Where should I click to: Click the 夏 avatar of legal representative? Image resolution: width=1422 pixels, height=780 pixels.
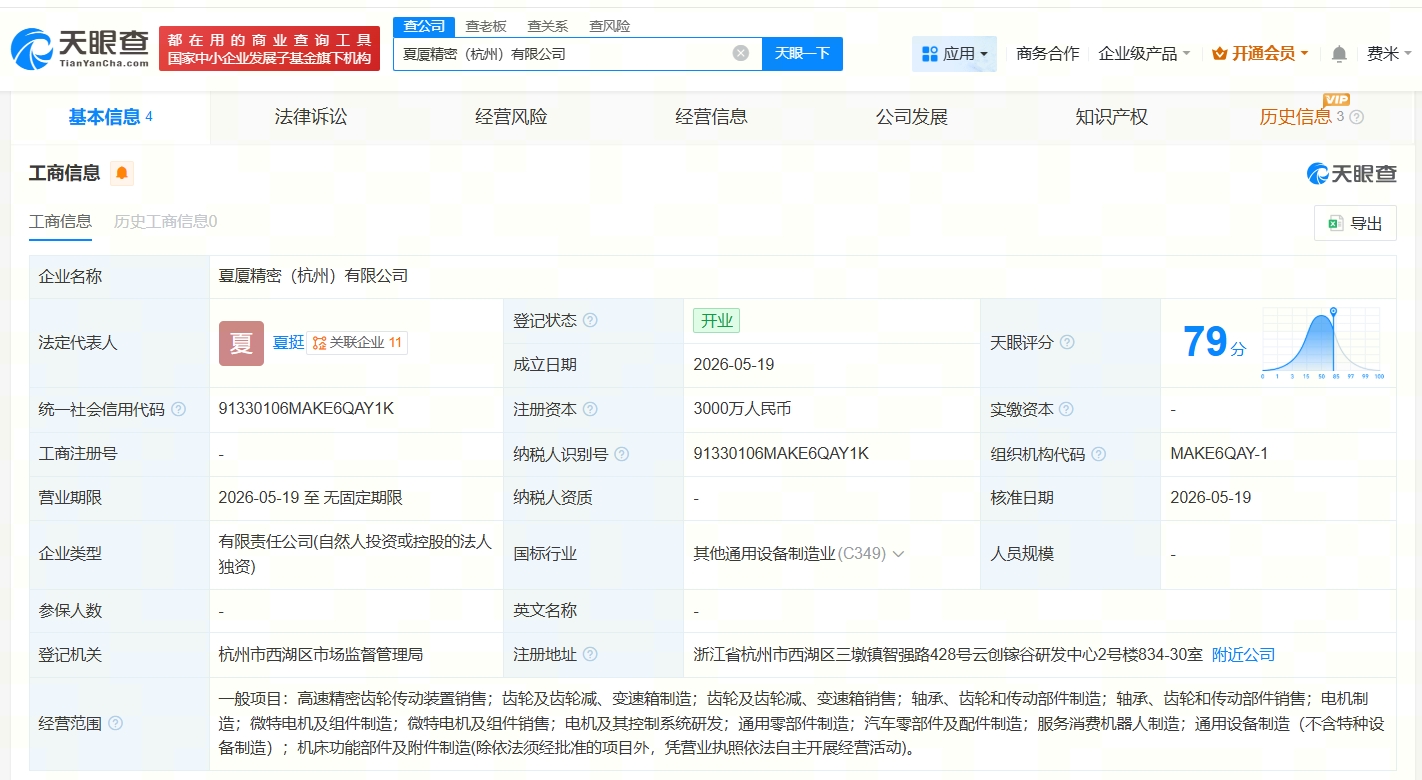tap(241, 343)
